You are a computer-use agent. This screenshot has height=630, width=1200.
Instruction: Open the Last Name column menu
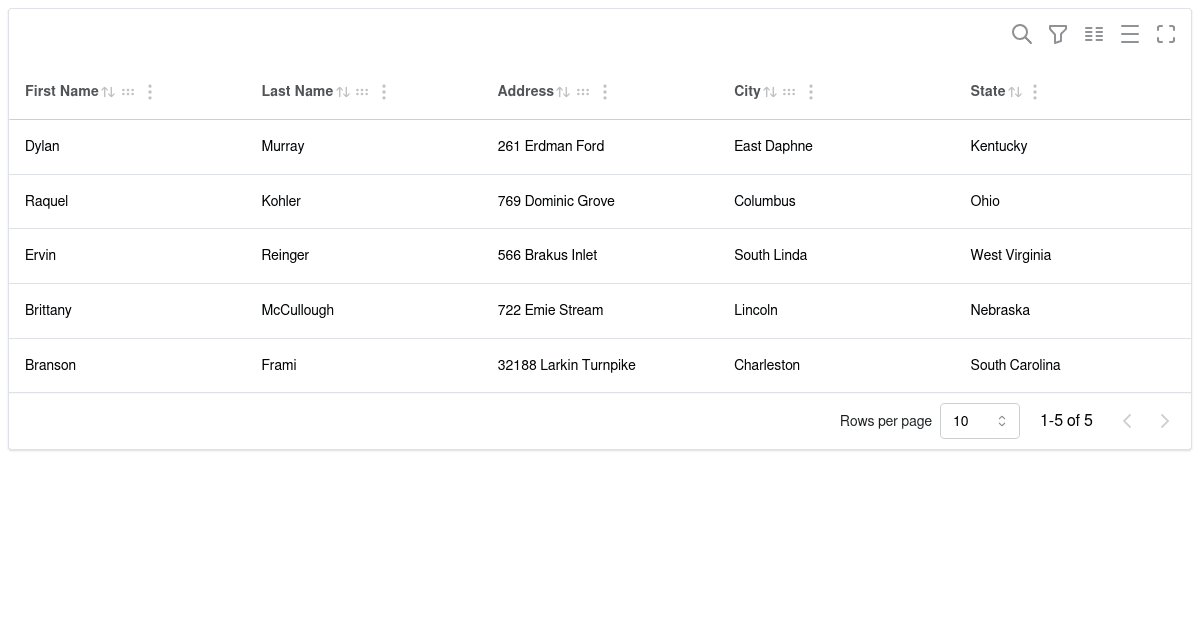384,91
